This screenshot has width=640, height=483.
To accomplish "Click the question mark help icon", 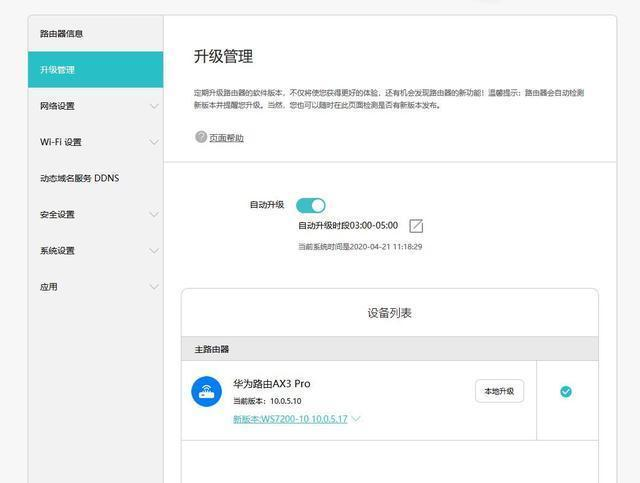I will pos(201,137).
